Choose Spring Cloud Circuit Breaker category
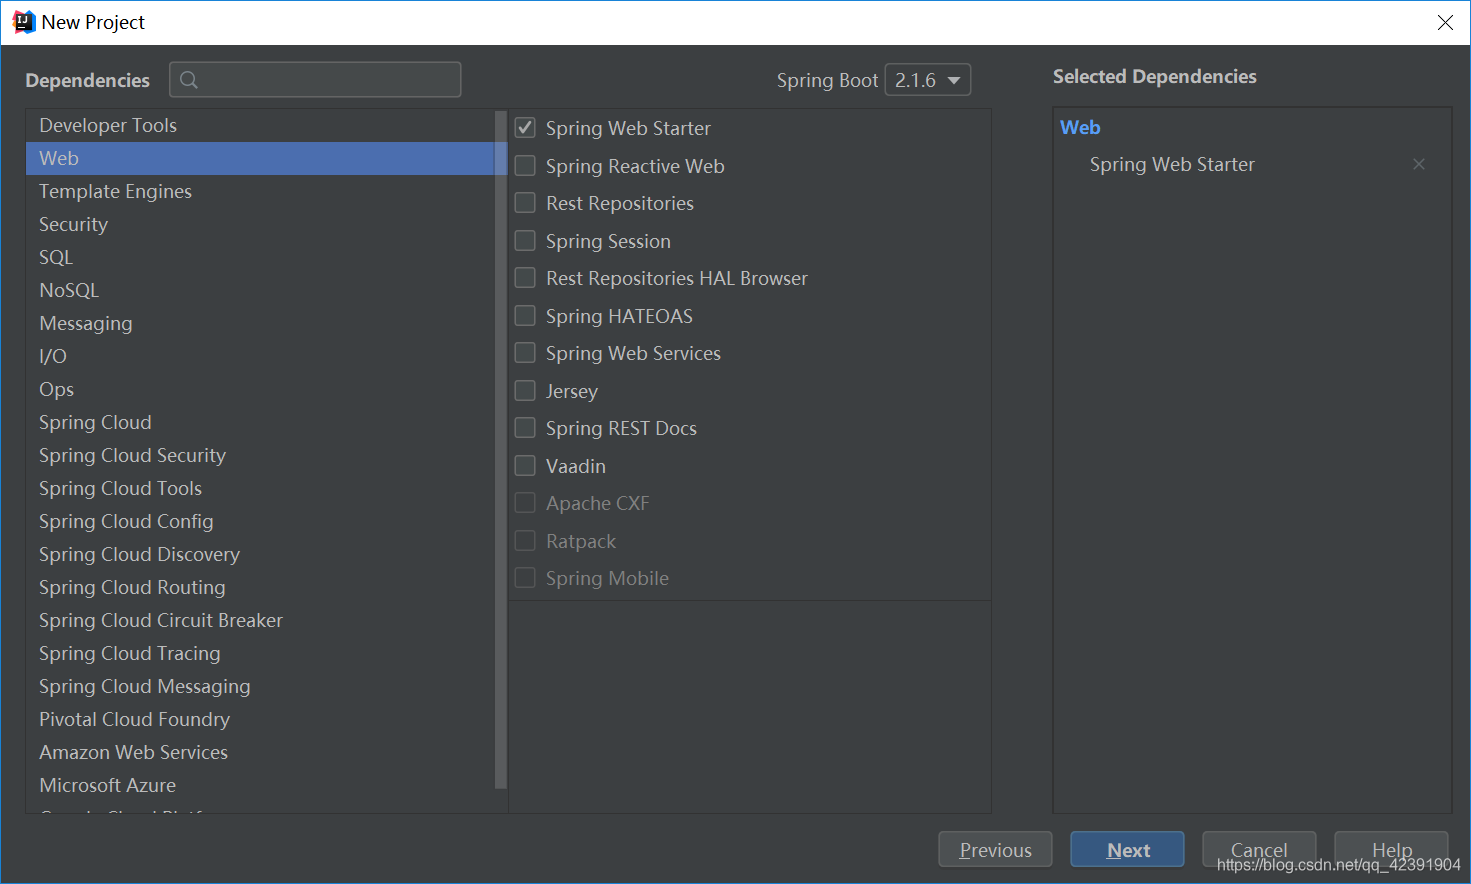 [260, 620]
